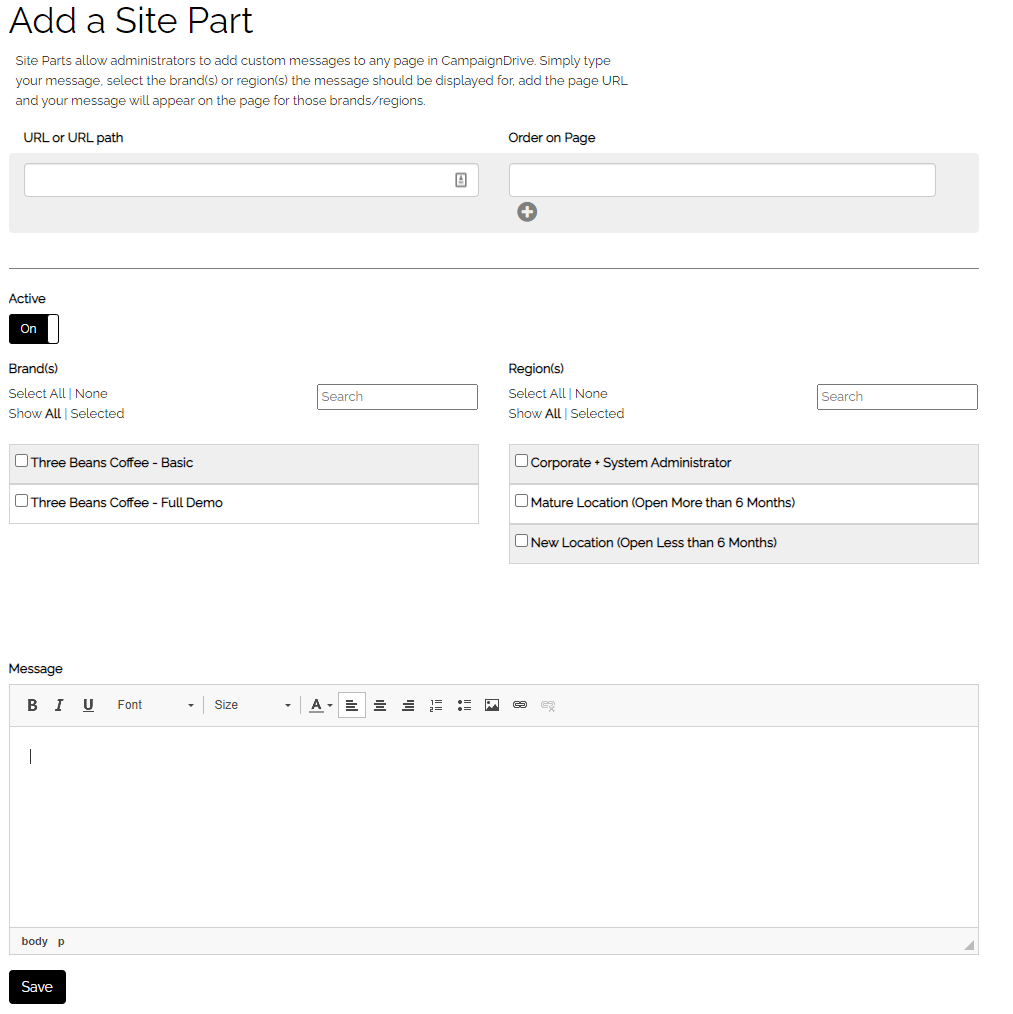The height and width of the screenshot is (1014, 1013).
Task: Select All brands link
Action: (x=37, y=393)
